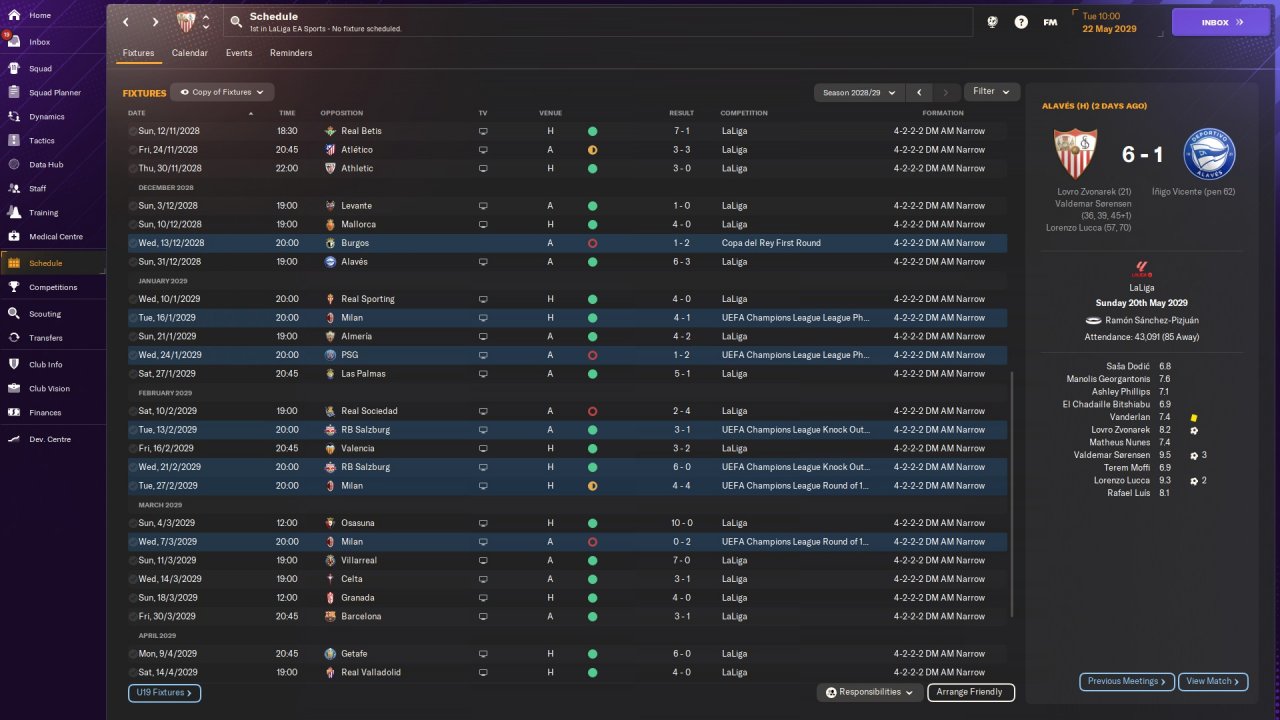Go to the Squad screen

(40, 68)
